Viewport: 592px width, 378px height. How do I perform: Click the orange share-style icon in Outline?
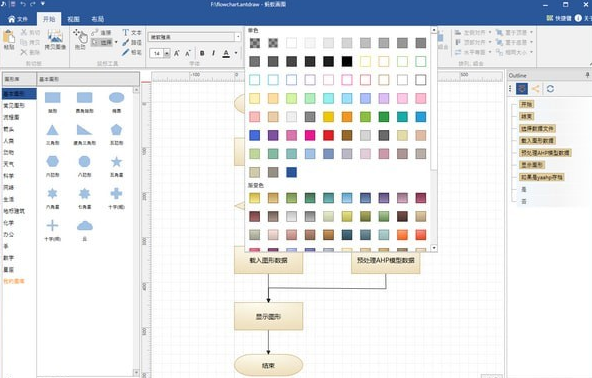535,89
